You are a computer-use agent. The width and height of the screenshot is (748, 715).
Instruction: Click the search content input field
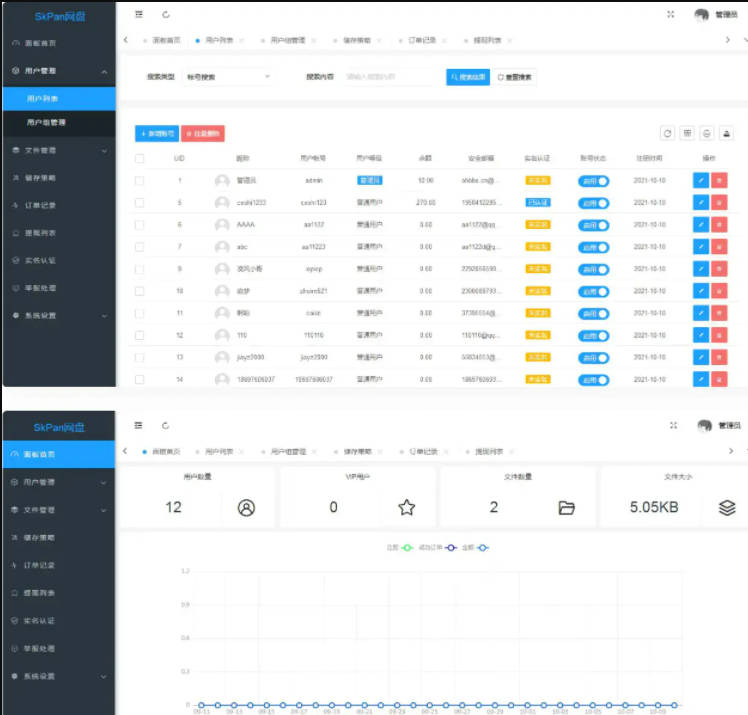pyautogui.click(x=387, y=77)
